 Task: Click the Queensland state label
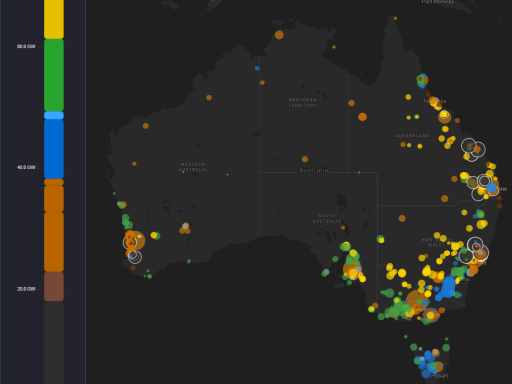point(412,136)
